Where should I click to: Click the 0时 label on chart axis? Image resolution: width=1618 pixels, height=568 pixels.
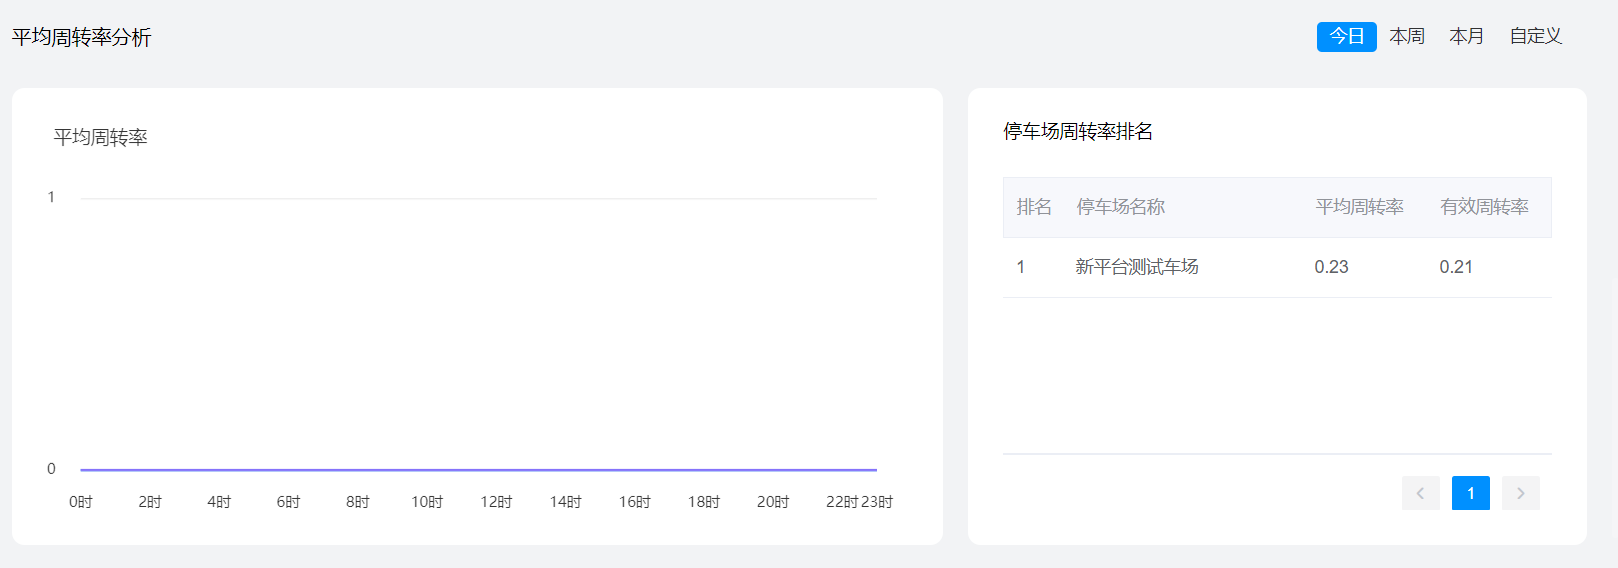click(x=81, y=502)
